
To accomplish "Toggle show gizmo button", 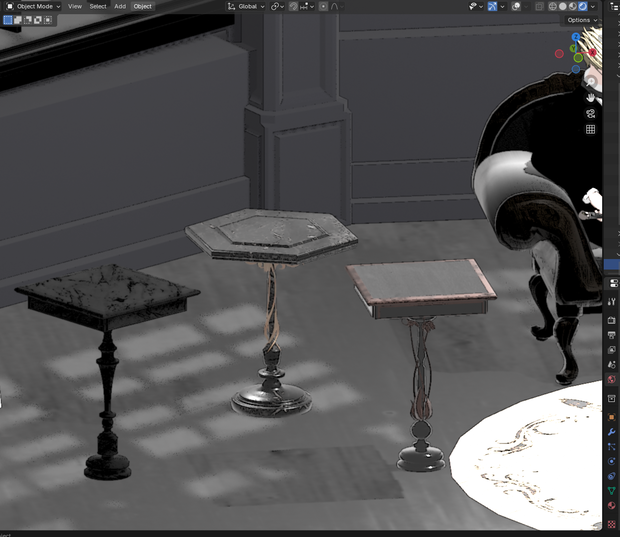I will (492, 6).
